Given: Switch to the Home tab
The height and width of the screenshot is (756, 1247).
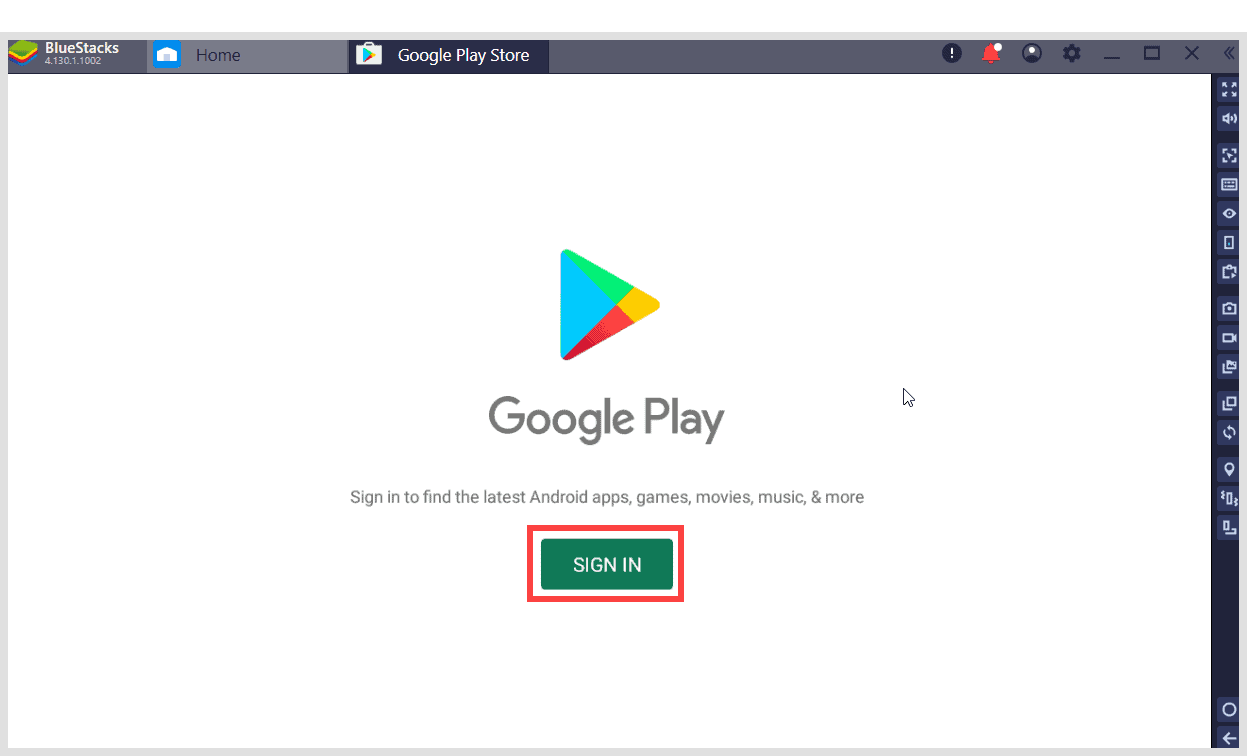Looking at the screenshot, I should (x=247, y=55).
